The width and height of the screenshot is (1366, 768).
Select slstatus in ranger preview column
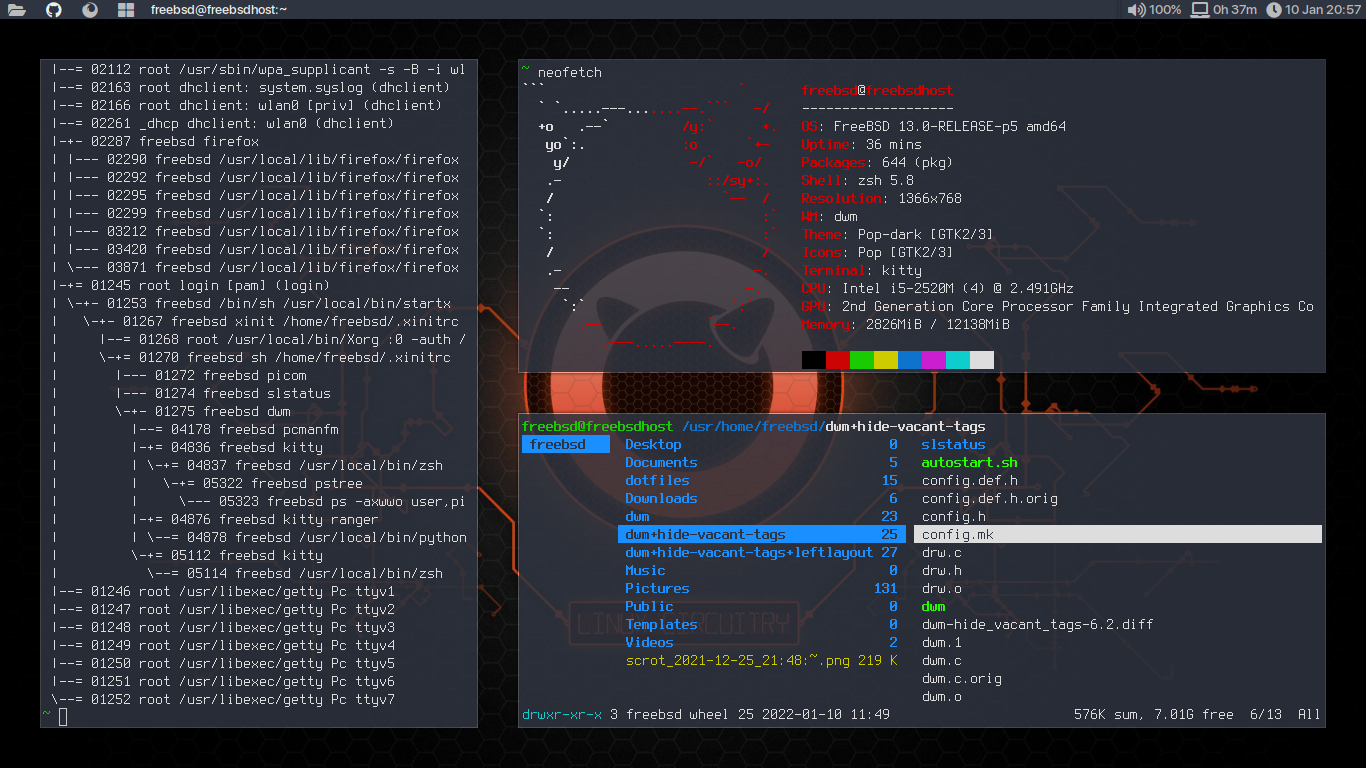pyautogui.click(x=953, y=445)
